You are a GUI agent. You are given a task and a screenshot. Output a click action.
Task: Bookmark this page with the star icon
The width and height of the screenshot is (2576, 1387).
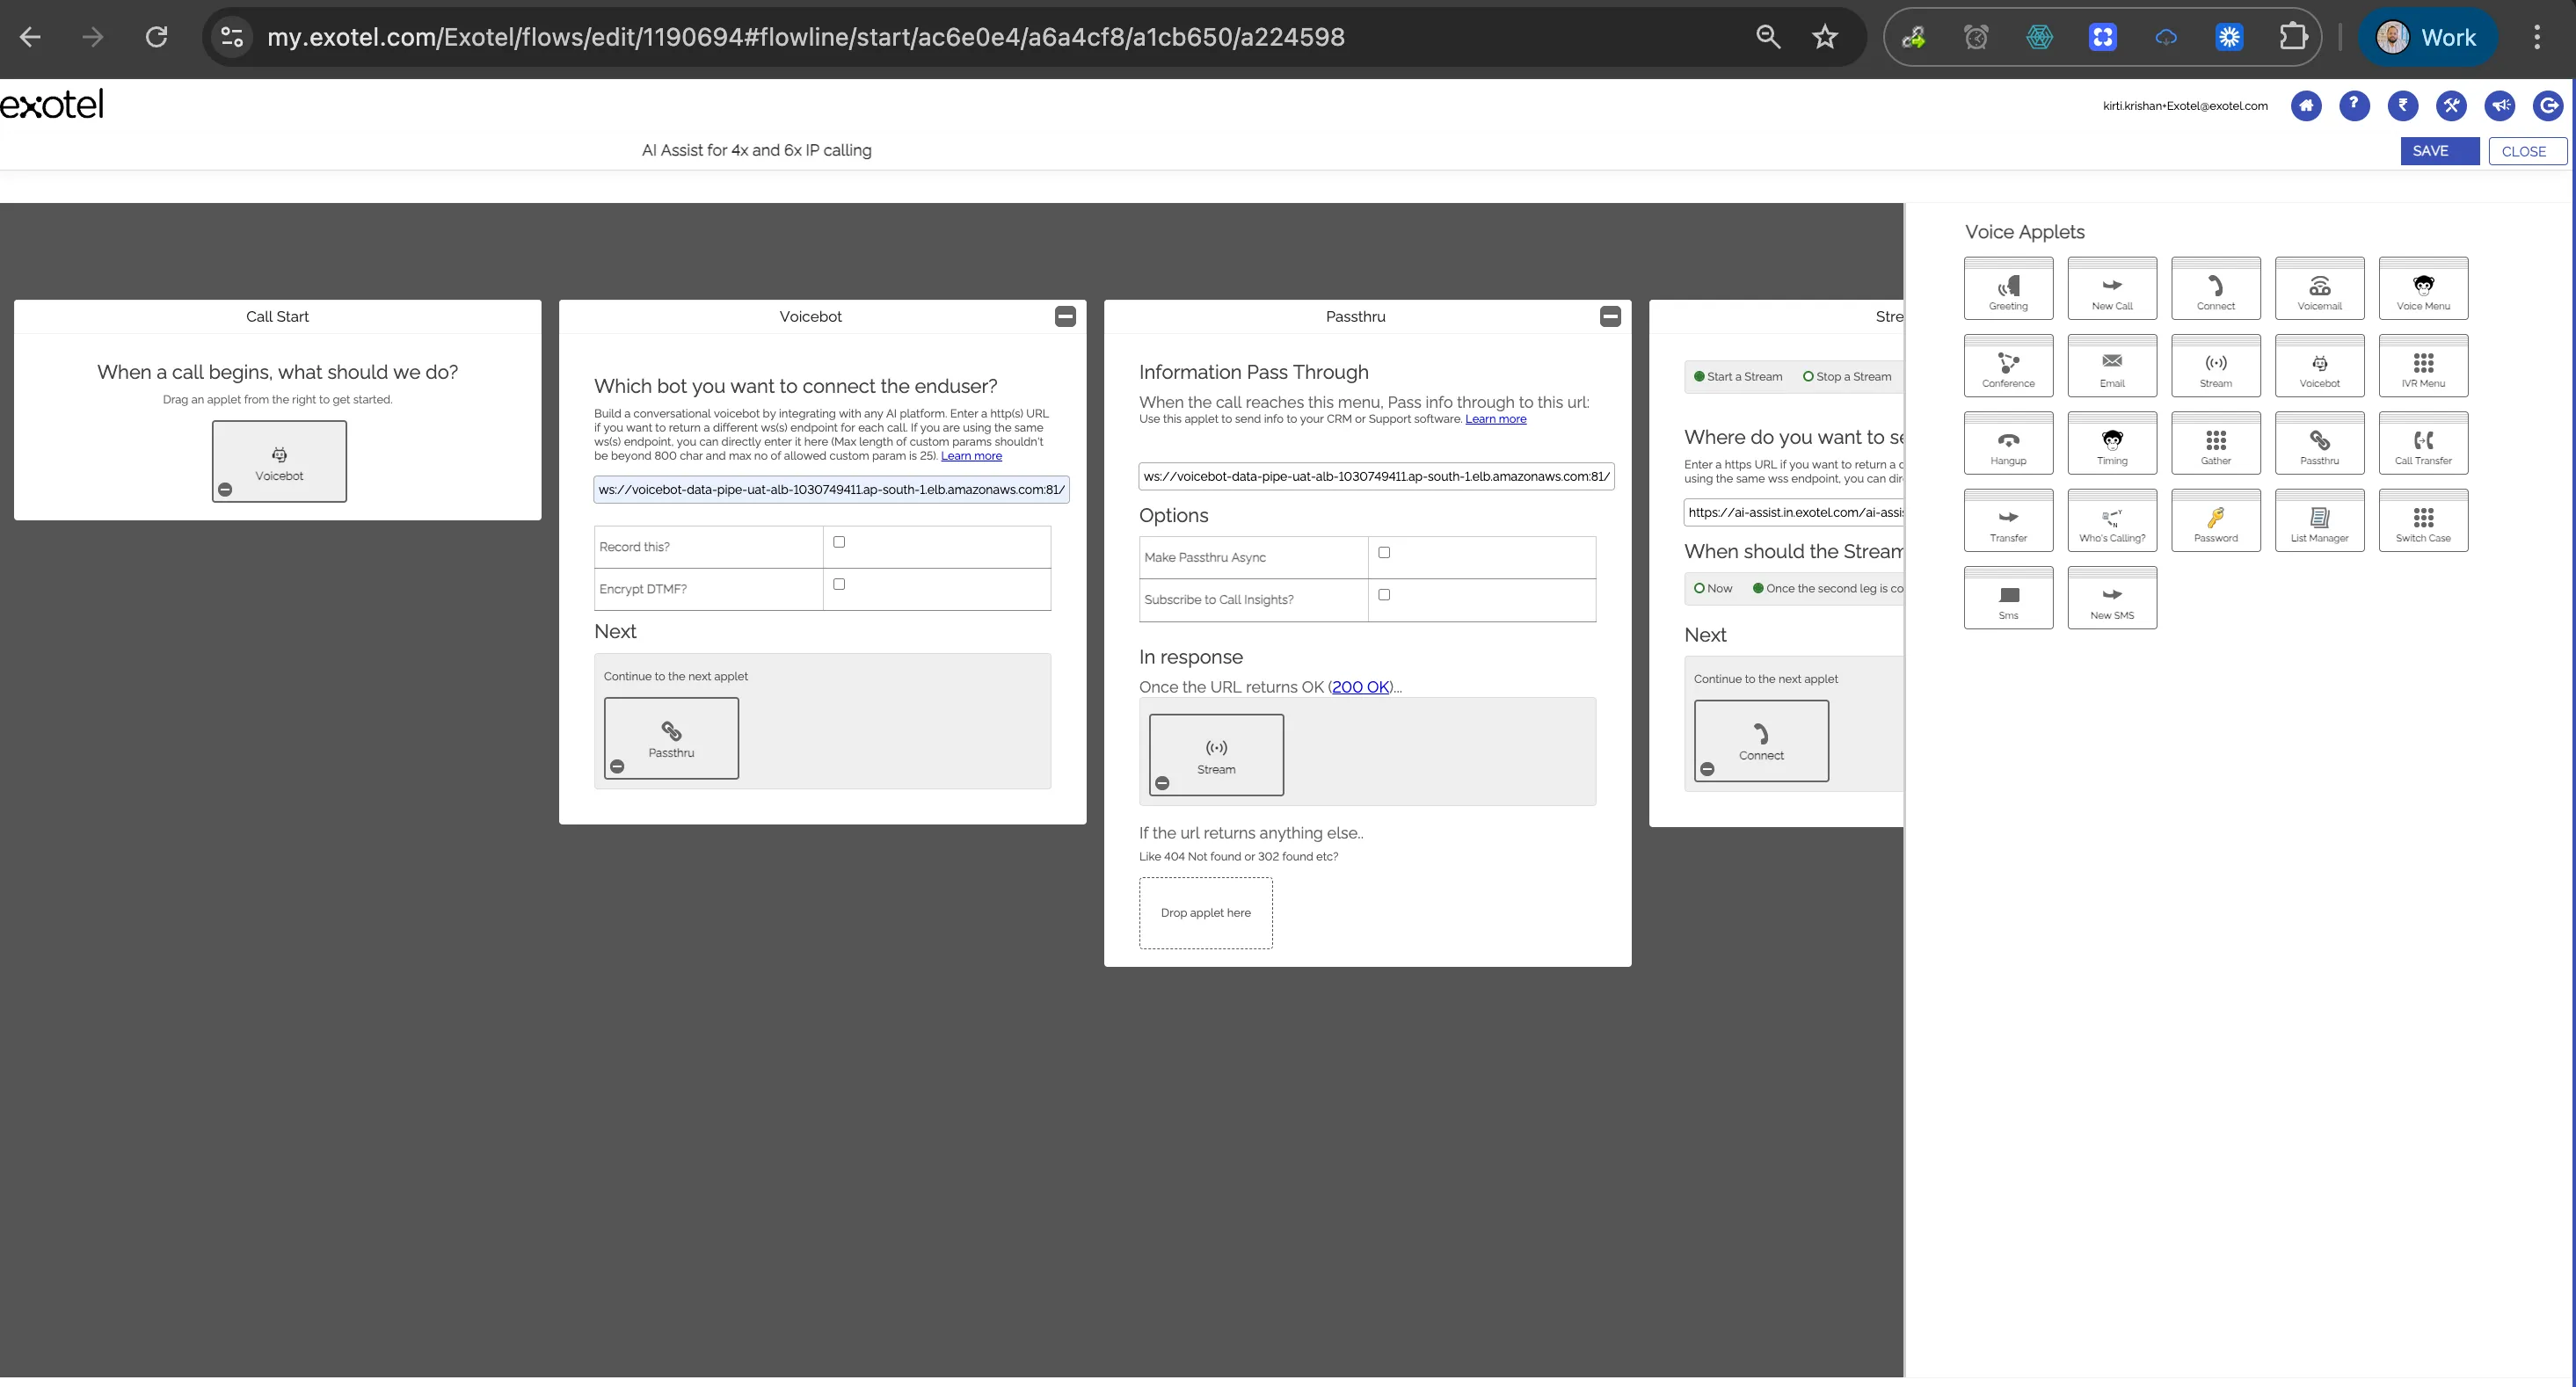1825,37
